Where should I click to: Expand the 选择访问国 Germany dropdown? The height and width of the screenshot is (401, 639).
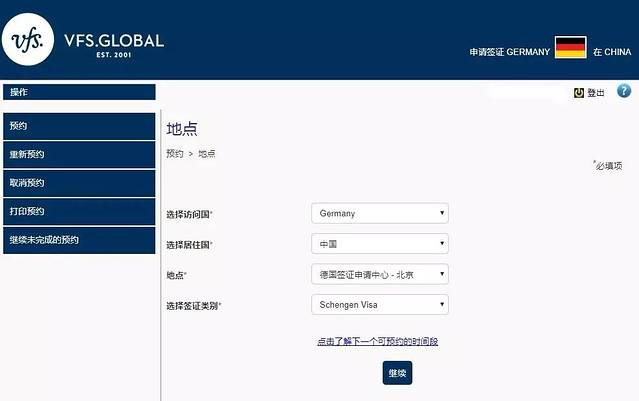[379, 213]
